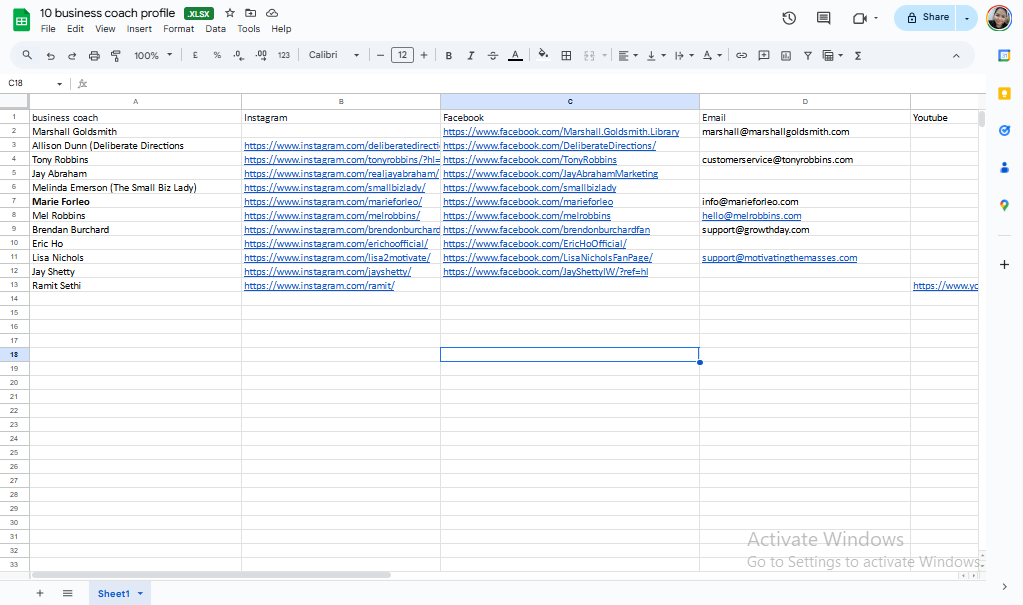Decrease decimal places
Image resolution: width=1023 pixels, height=605 pixels.
pos(239,55)
